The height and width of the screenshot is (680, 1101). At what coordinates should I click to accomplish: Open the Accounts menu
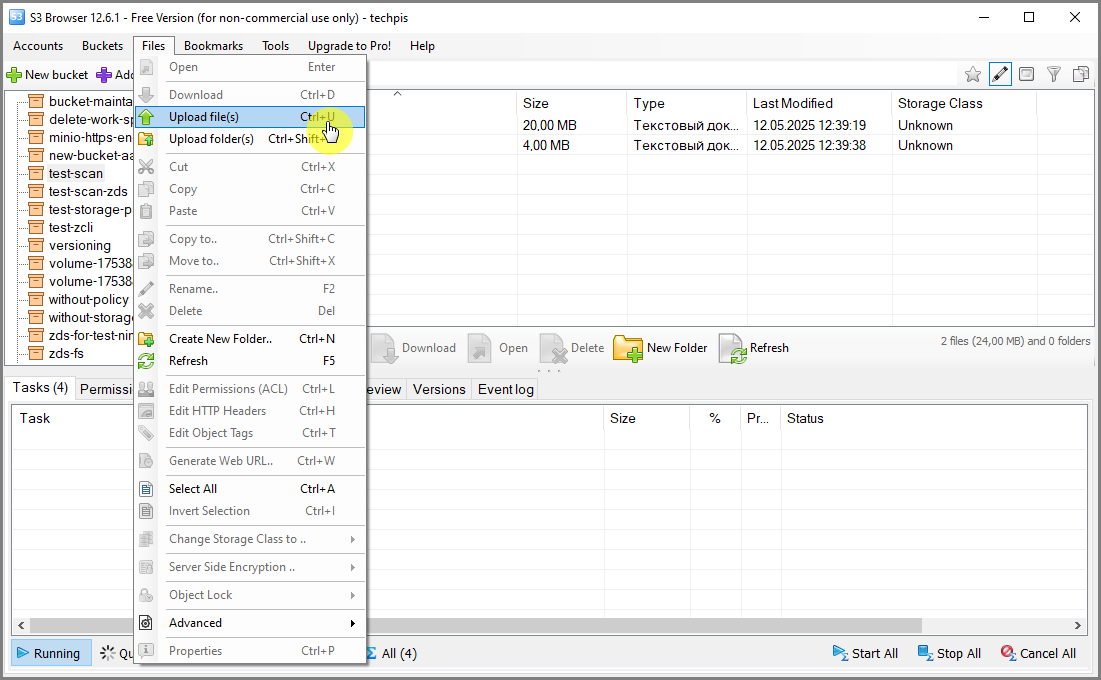point(38,46)
